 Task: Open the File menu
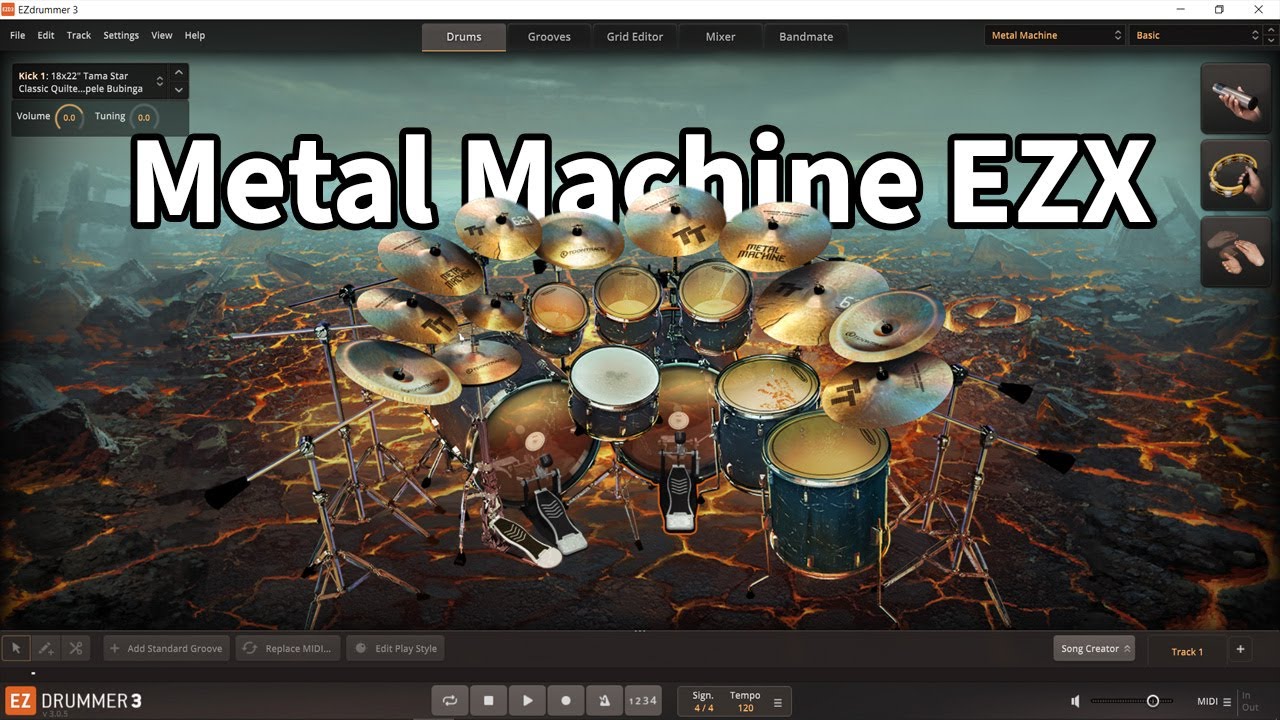tap(18, 35)
